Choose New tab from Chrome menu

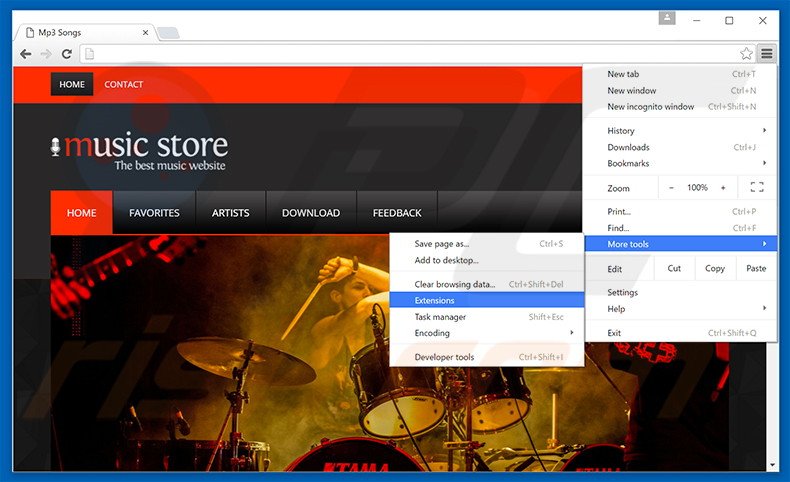(x=680, y=74)
